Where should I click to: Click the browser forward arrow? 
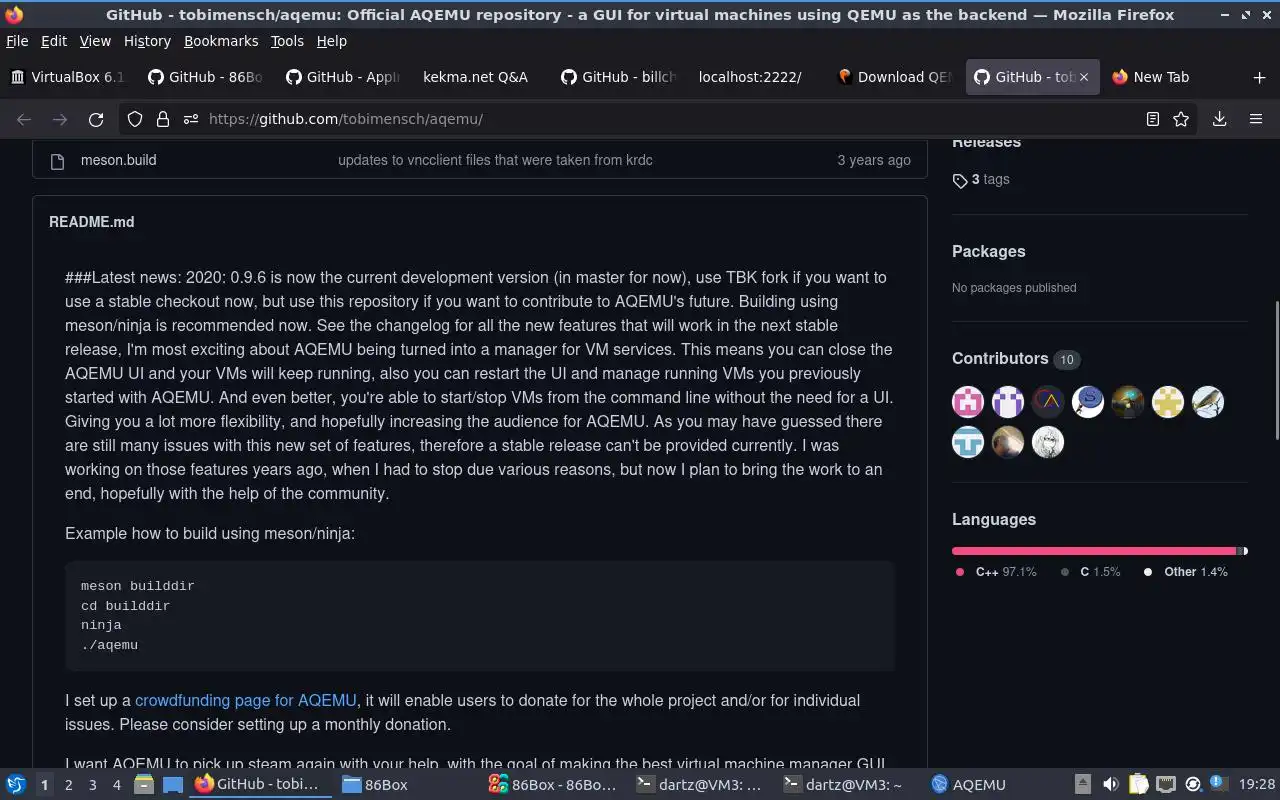pos(60,119)
